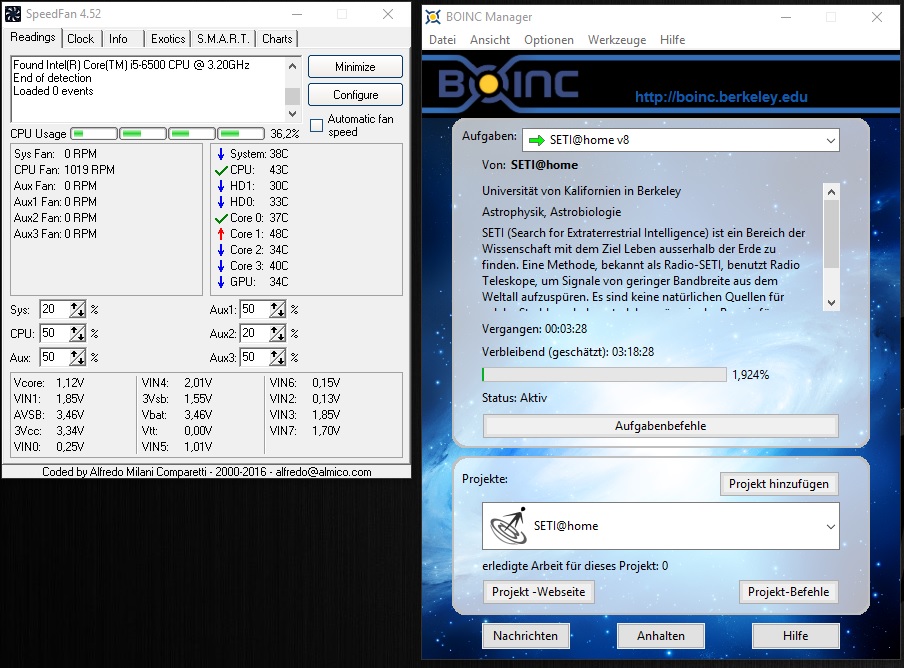Image resolution: width=904 pixels, height=668 pixels.
Task: Click the alfredo@almico.com credit line
Action: pyautogui.click(x=206, y=471)
